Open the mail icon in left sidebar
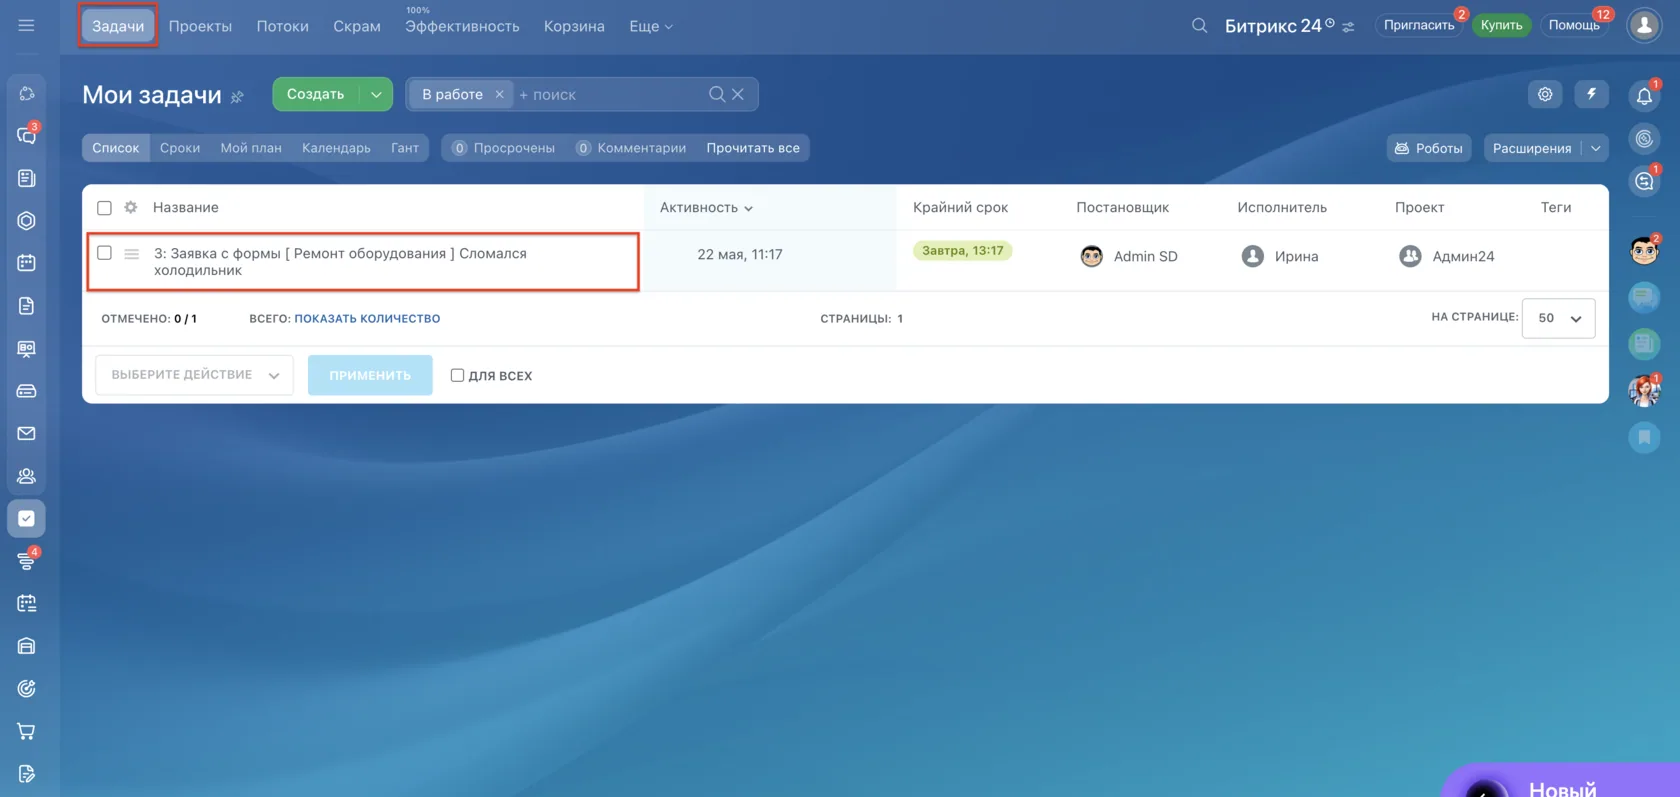Viewport: 1680px width, 797px height. point(26,434)
